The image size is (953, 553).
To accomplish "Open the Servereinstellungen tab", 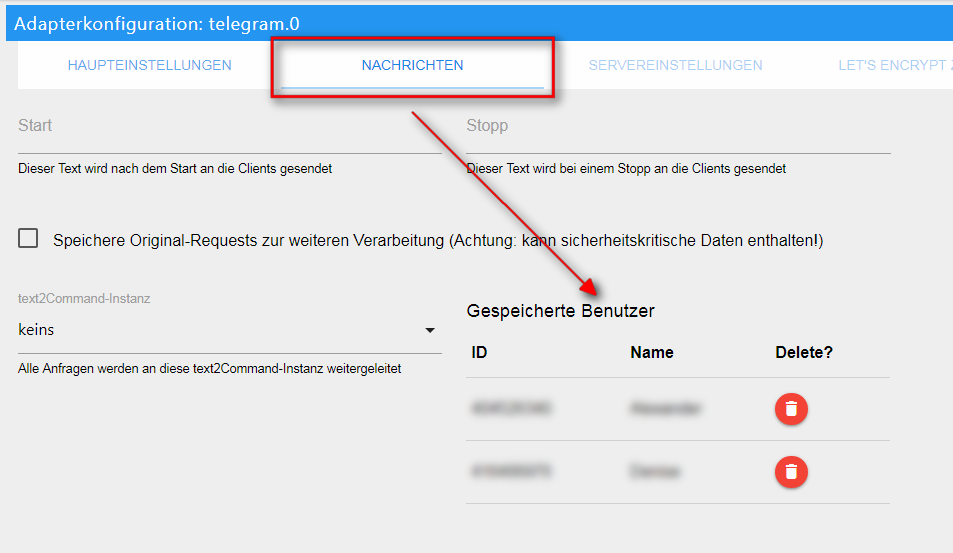I will pos(675,65).
